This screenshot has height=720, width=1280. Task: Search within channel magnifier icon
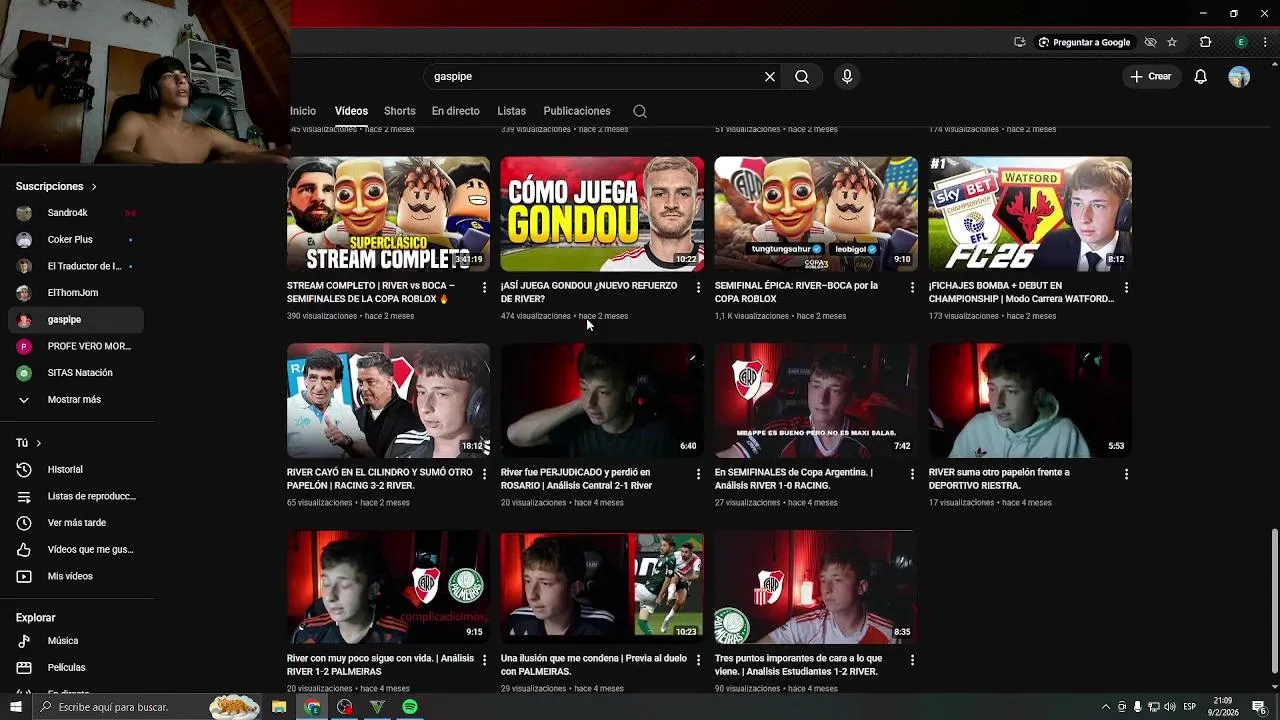pyautogui.click(x=640, y=111)
